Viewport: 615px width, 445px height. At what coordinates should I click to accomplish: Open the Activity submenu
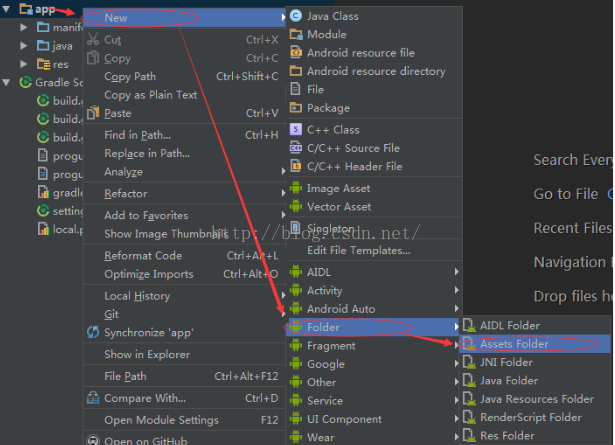[324, 291]
